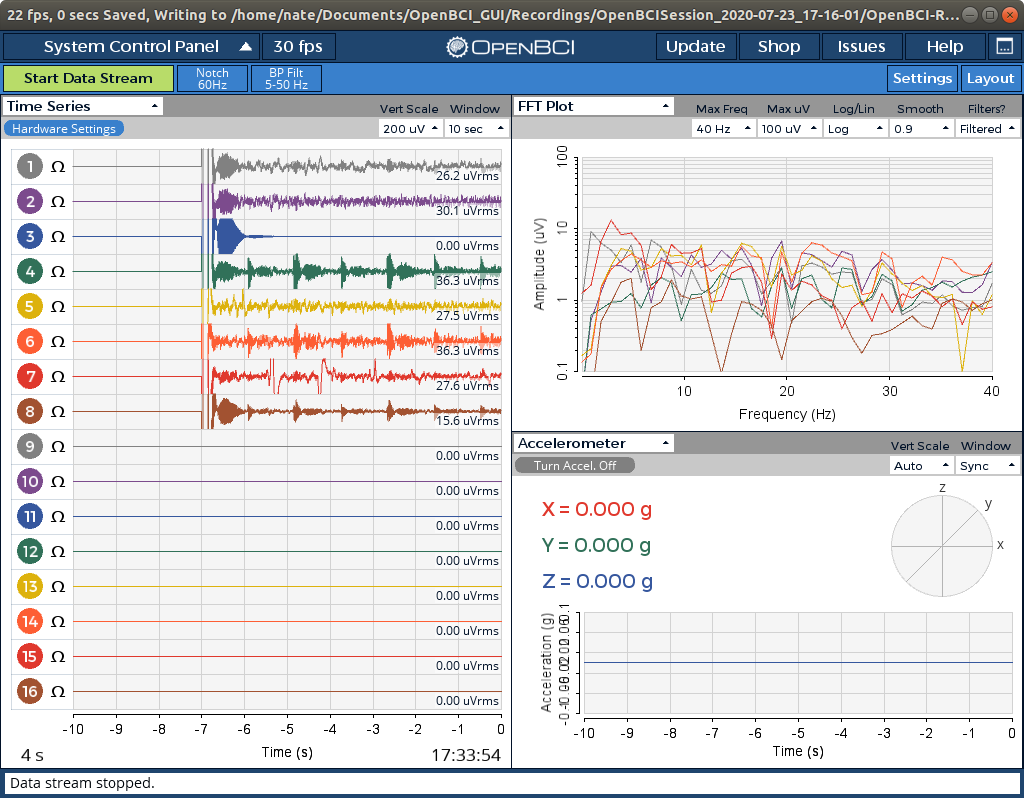Viewport: 1024px width, 798px height.
Task: Open the Help menu in the top bar
Action: click(x=942, y=46)
